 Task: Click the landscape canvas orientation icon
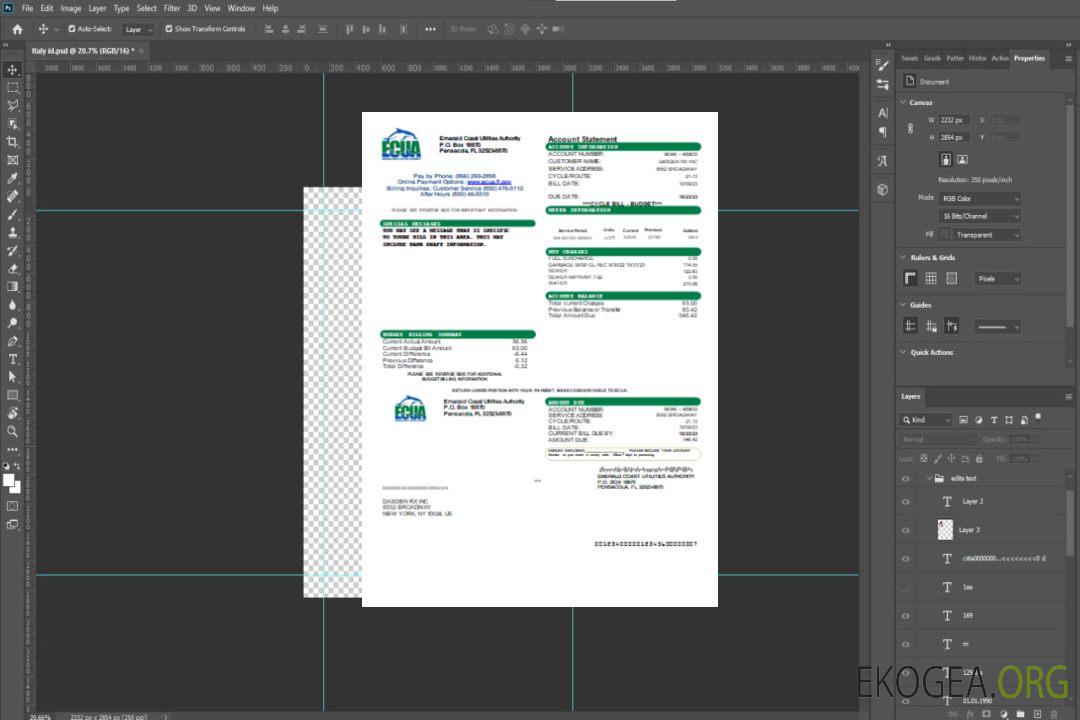click(962, 159)
